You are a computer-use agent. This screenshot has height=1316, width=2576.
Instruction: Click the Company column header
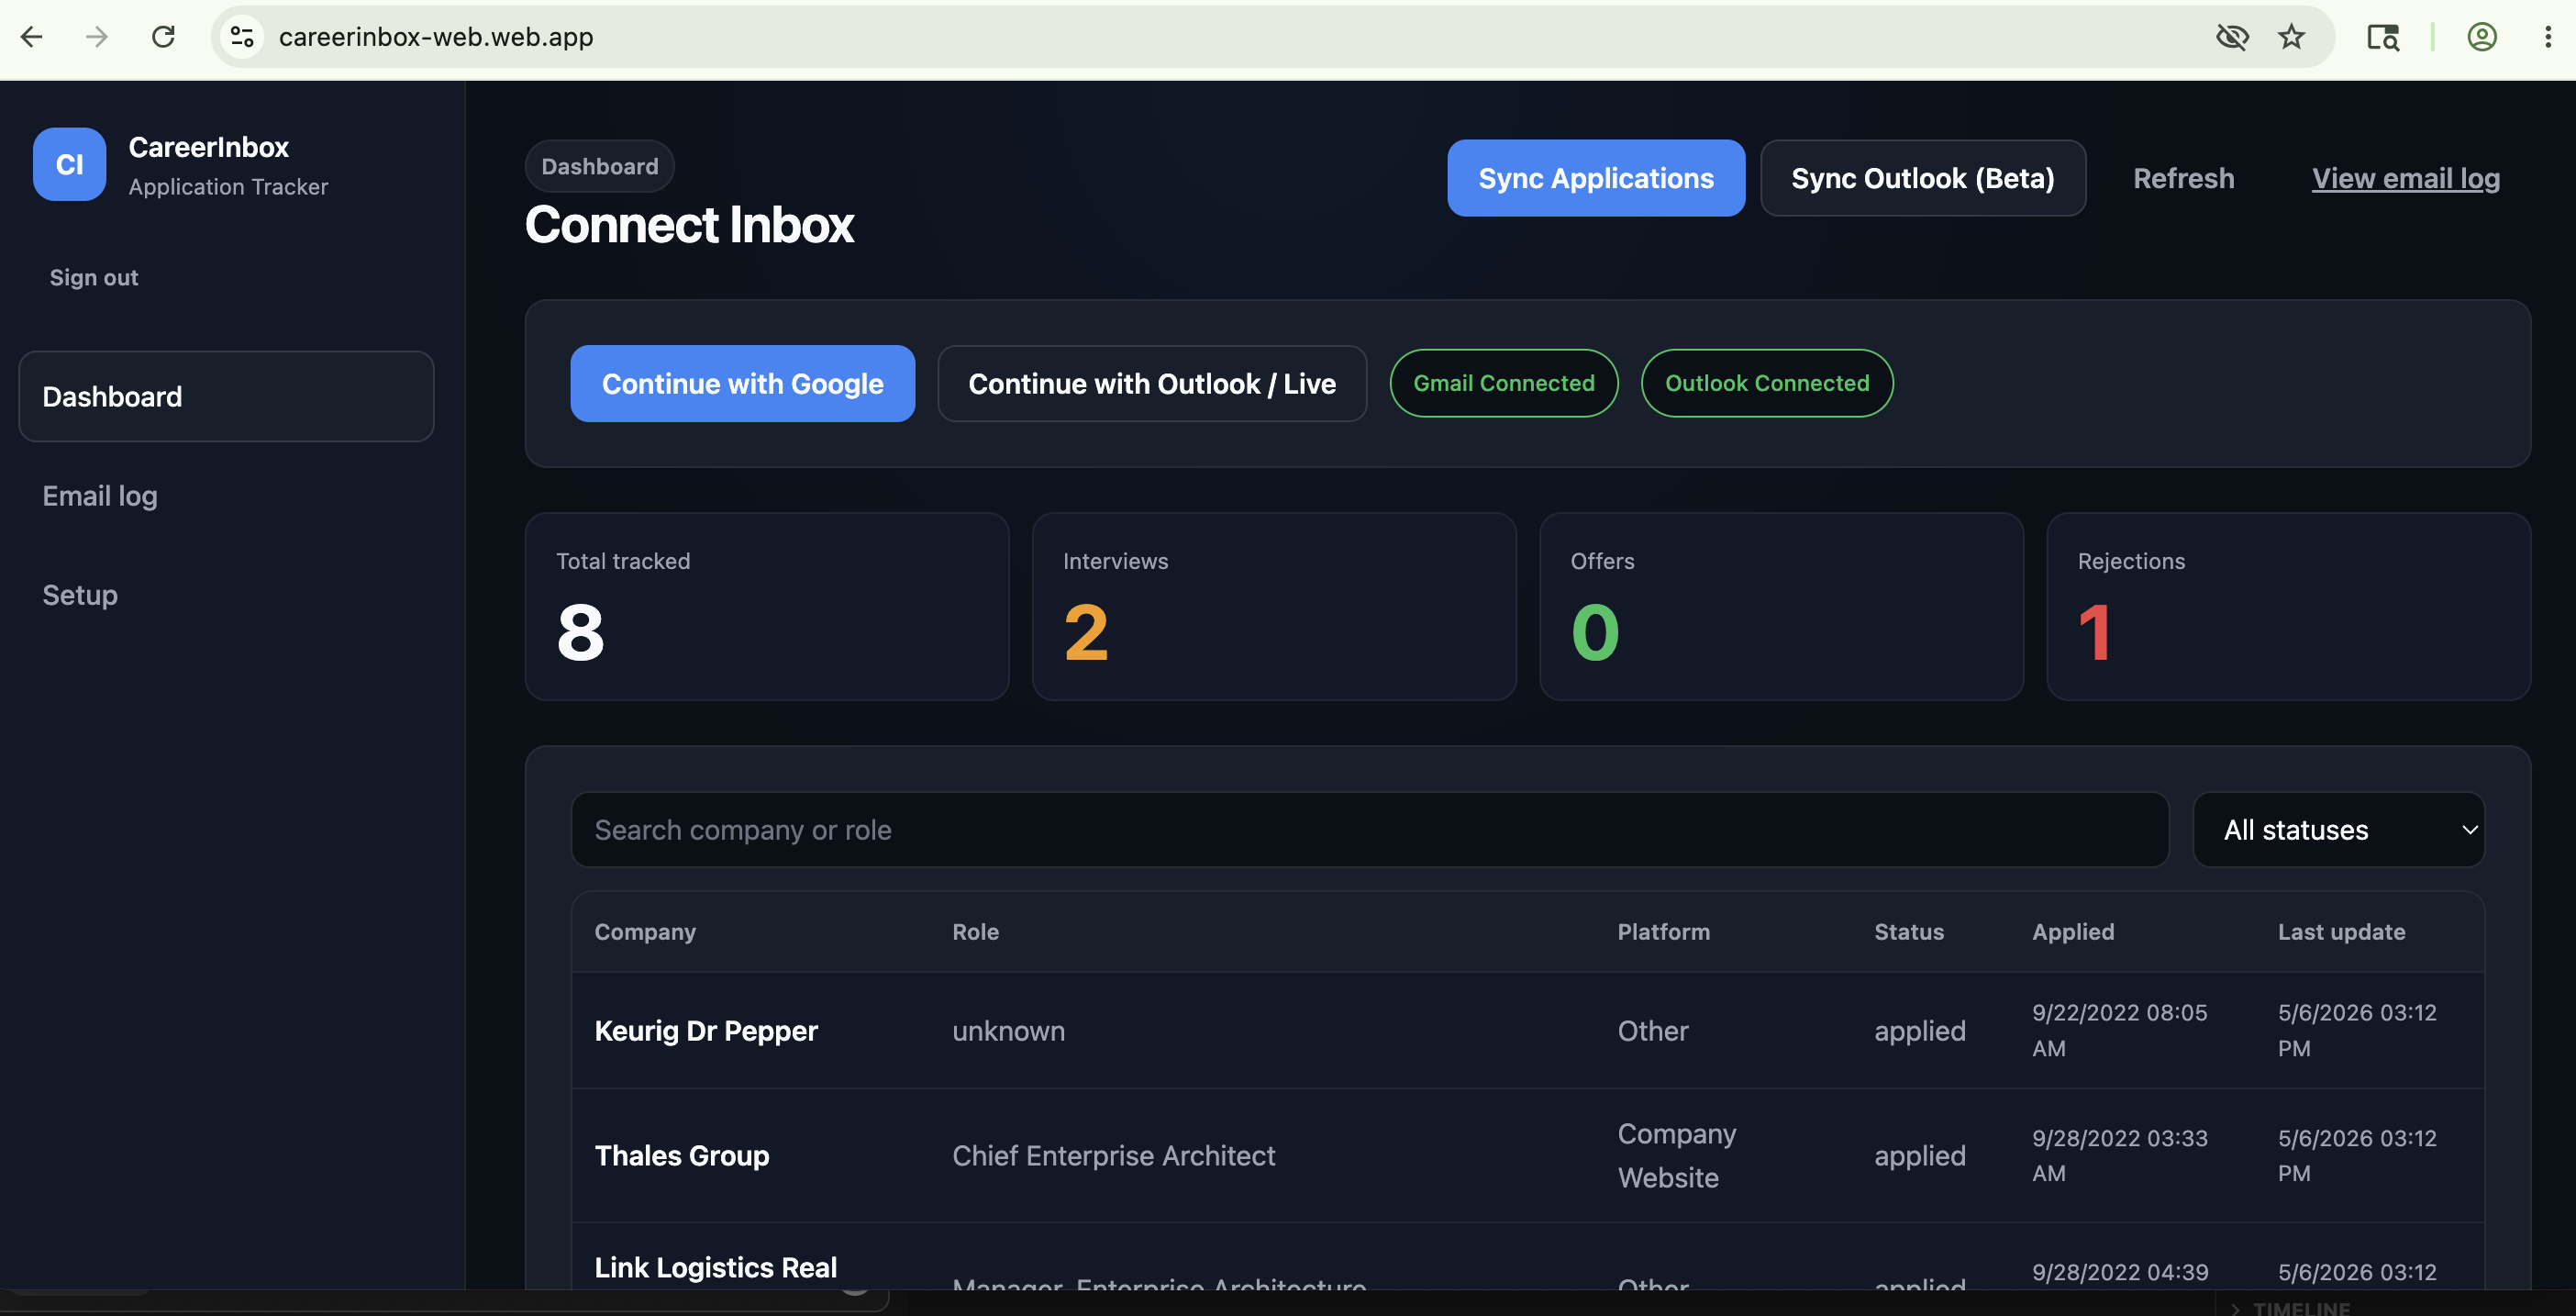tap(645, 931)
